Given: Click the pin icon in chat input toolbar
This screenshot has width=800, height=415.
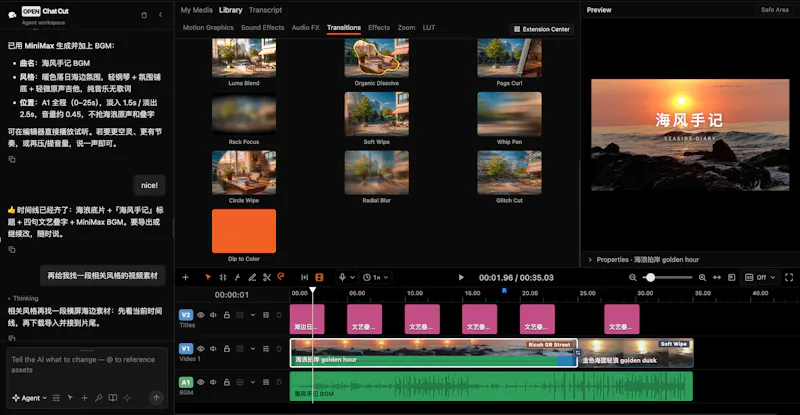Looking at the screenshot, I should (98, 398).
